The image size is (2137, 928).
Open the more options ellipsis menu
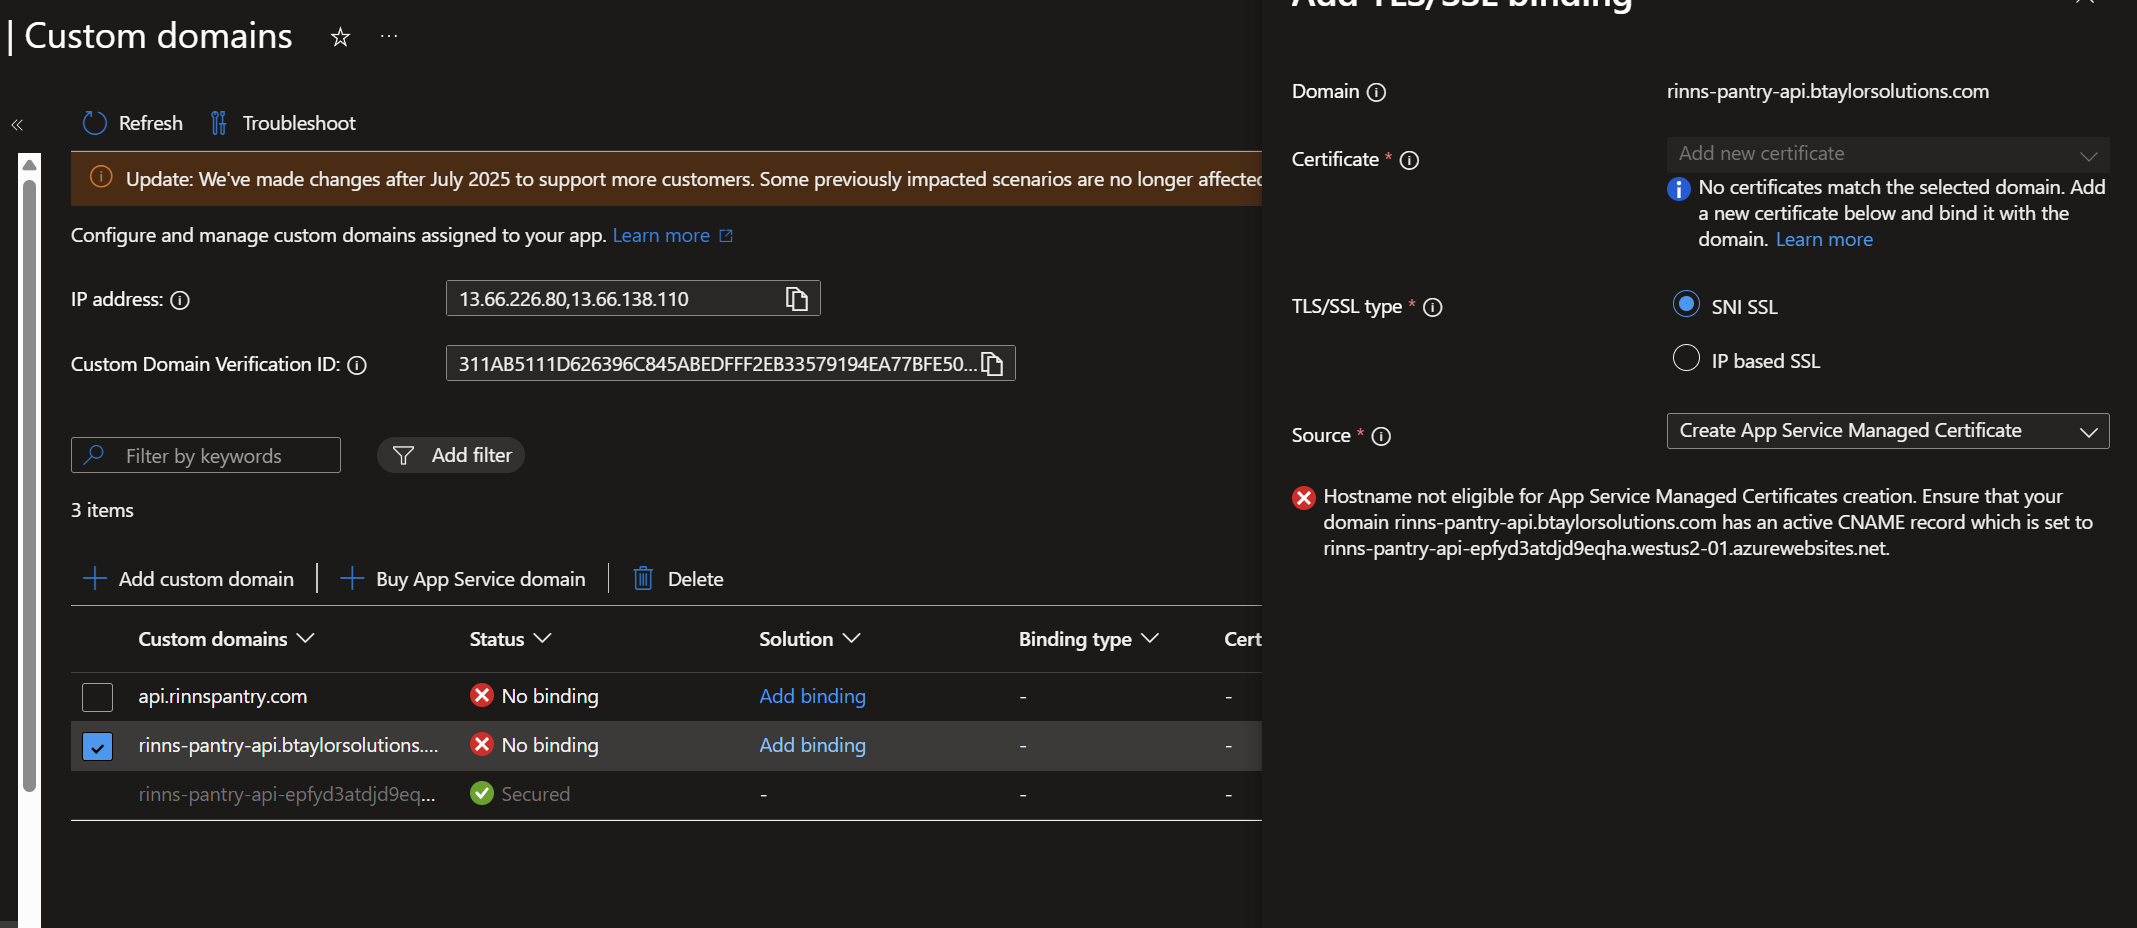click(389, 37)
